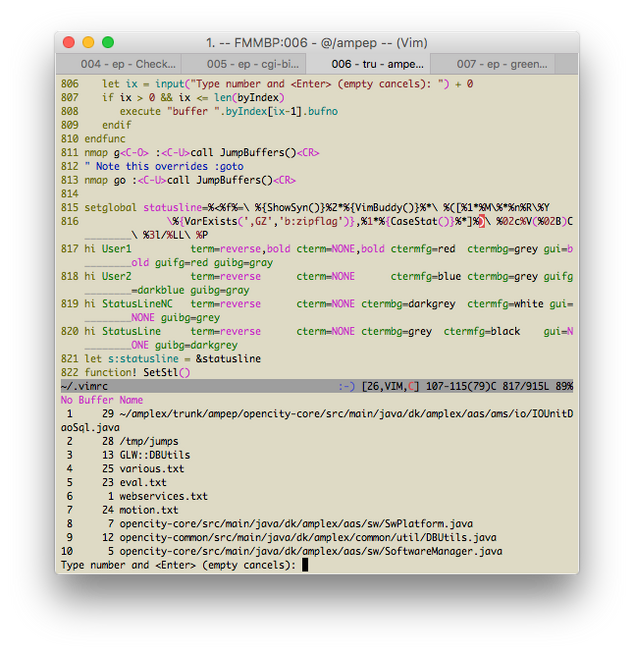This screenshot has width=634, height=653.
Task: Click buffer entry various.txt
Action: point(152,469)
